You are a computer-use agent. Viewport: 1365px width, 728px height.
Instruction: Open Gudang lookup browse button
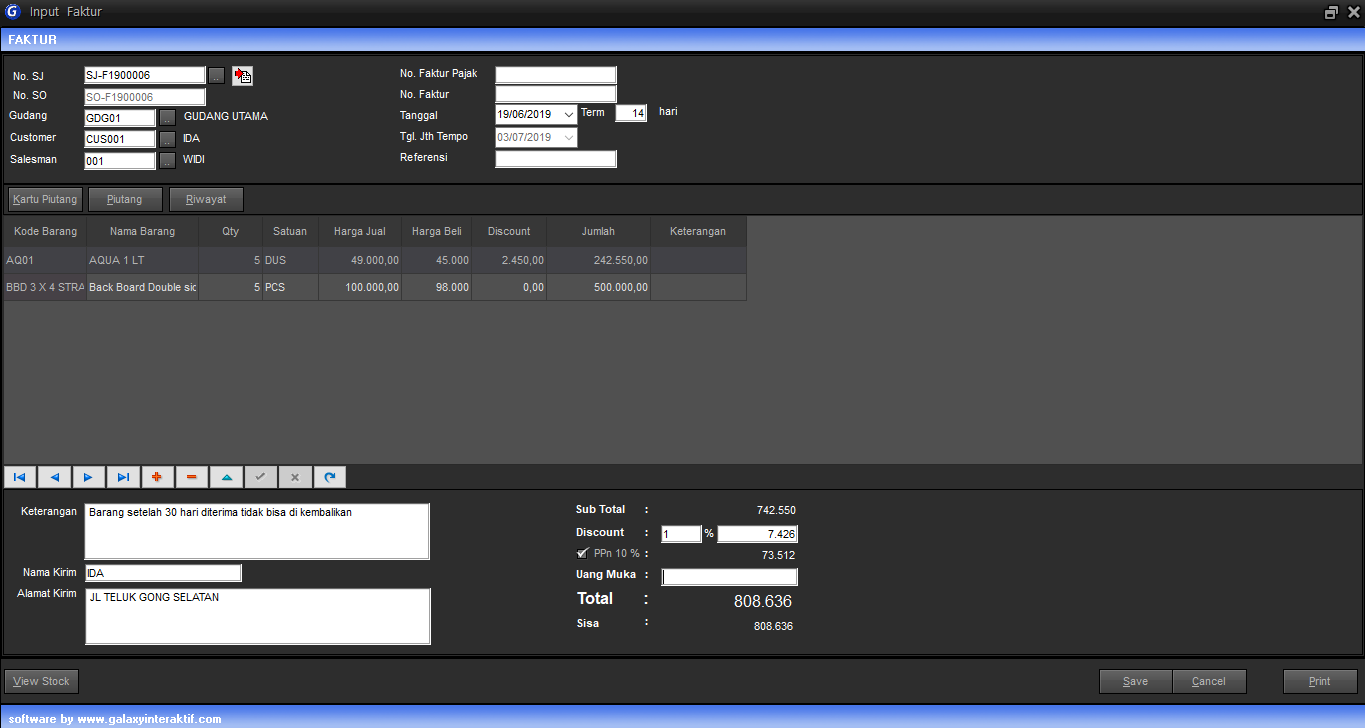coord(167,118)
